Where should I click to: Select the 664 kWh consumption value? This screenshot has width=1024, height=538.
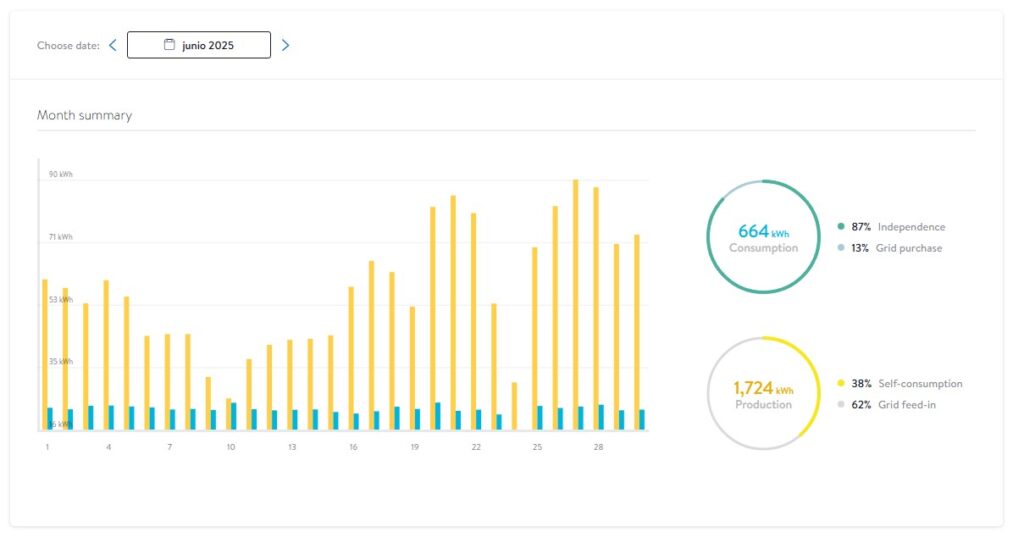pyautogui.click(x=763, y=231)
